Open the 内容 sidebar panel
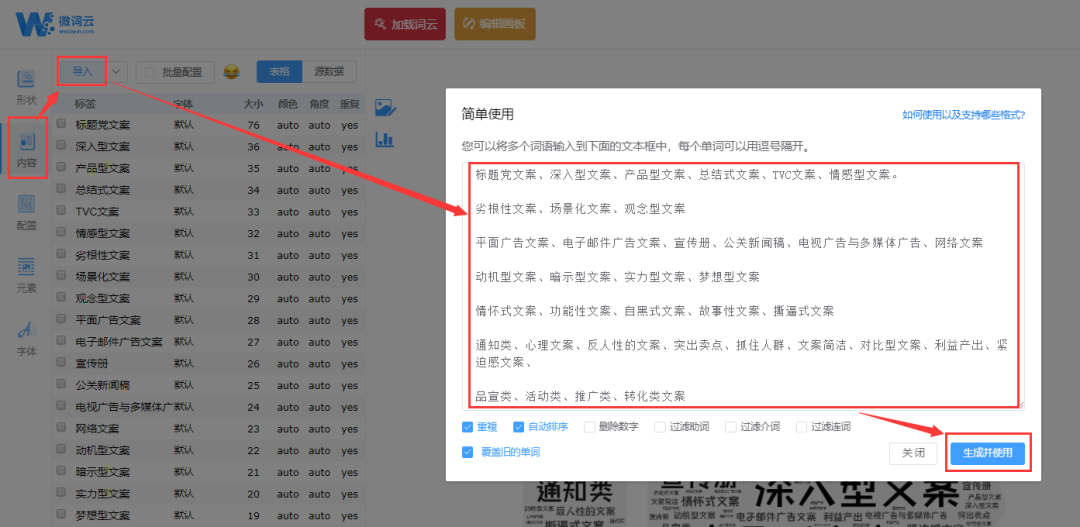The image size is (1080, 527). tap(27, 149)
